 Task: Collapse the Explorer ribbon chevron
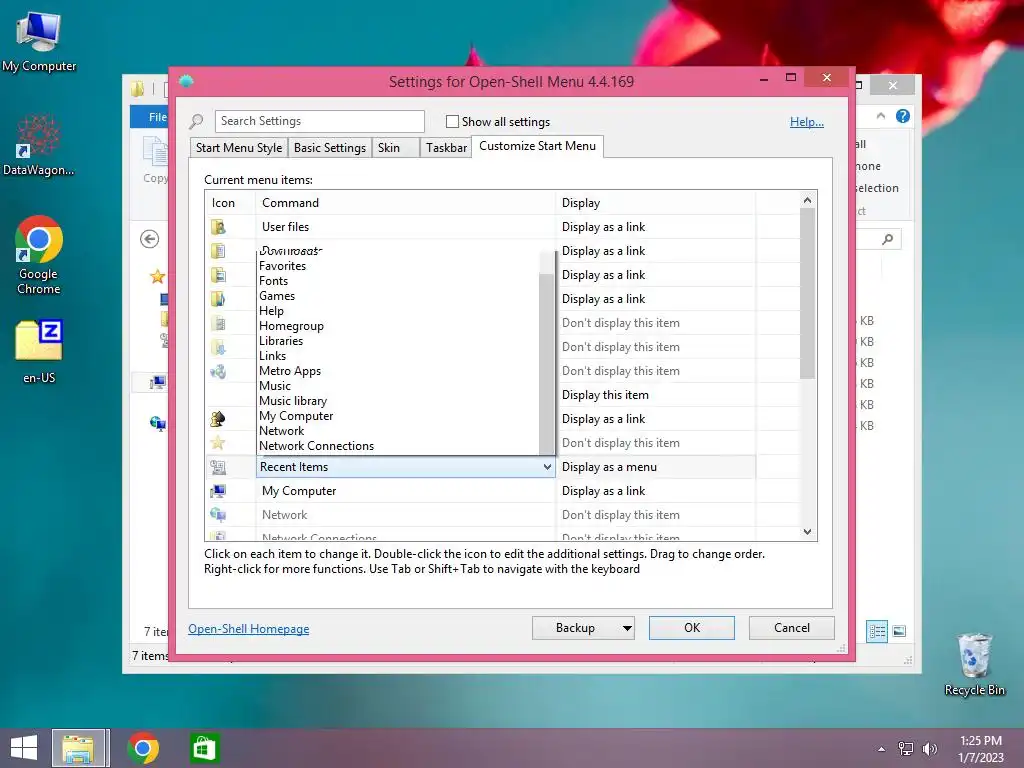click(x=881, y=116)
